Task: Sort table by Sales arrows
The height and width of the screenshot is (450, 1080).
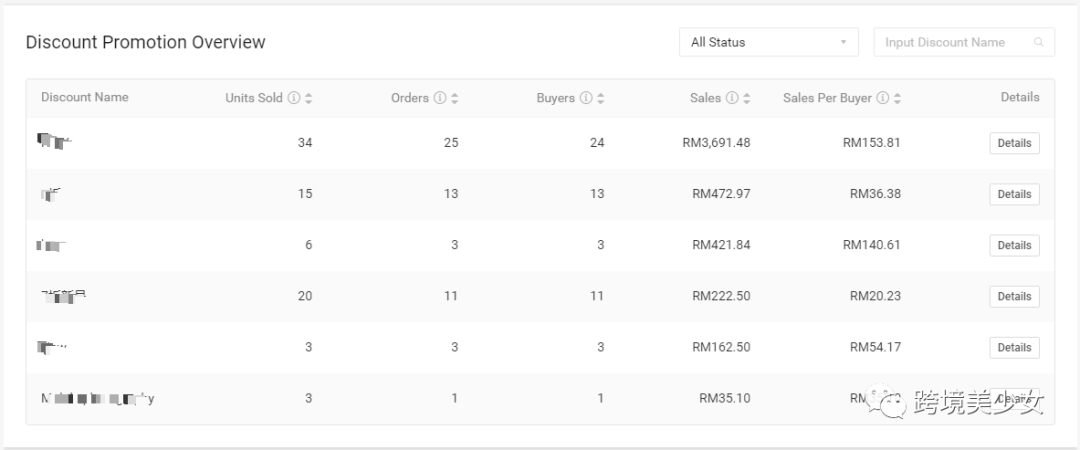Action: point(747,98)
